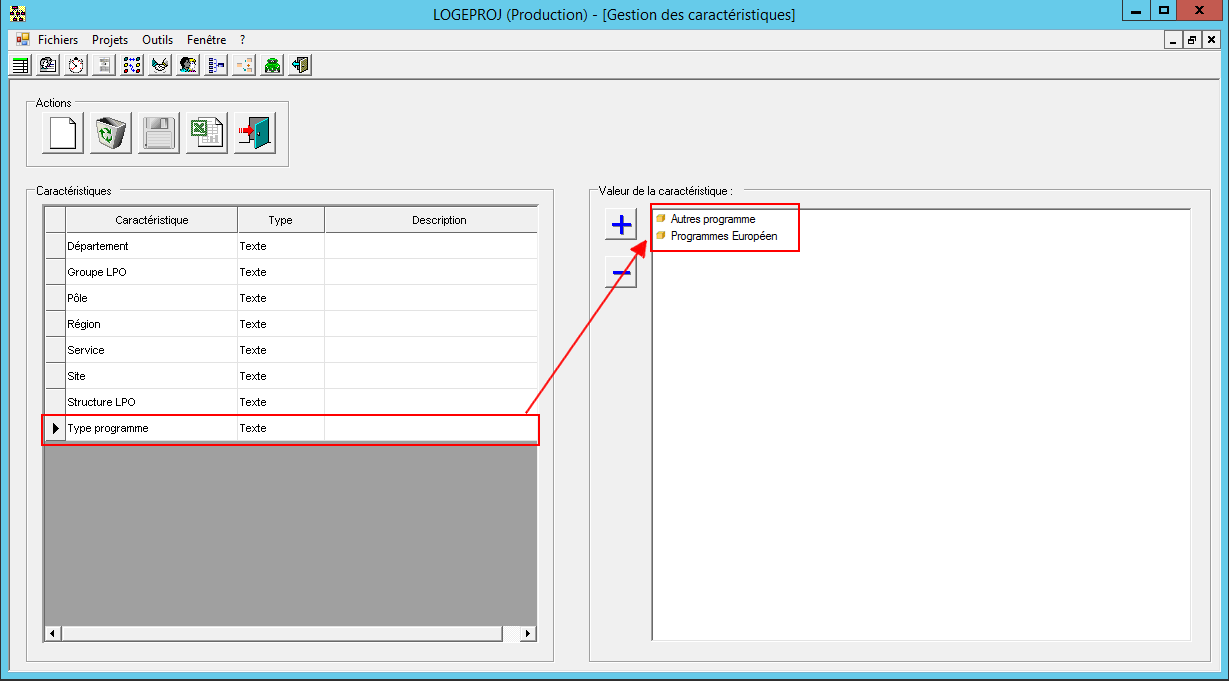The height and width of the screenshot is (681, 1229).
Task: Select the network diagram icon in the toolbar
Action: pyautogui.click(x=131, y=65)
